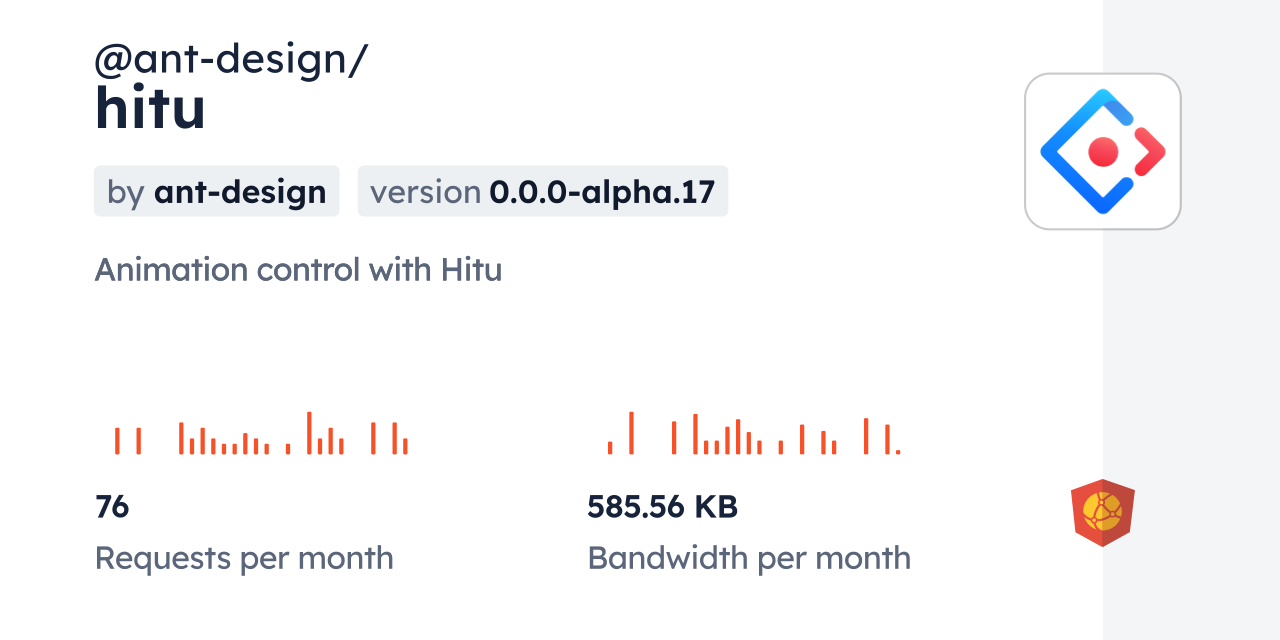Viewport: 1280px width, 640px height.
Task: Click the Ant Design logo icon
Action: point(1102,151)
